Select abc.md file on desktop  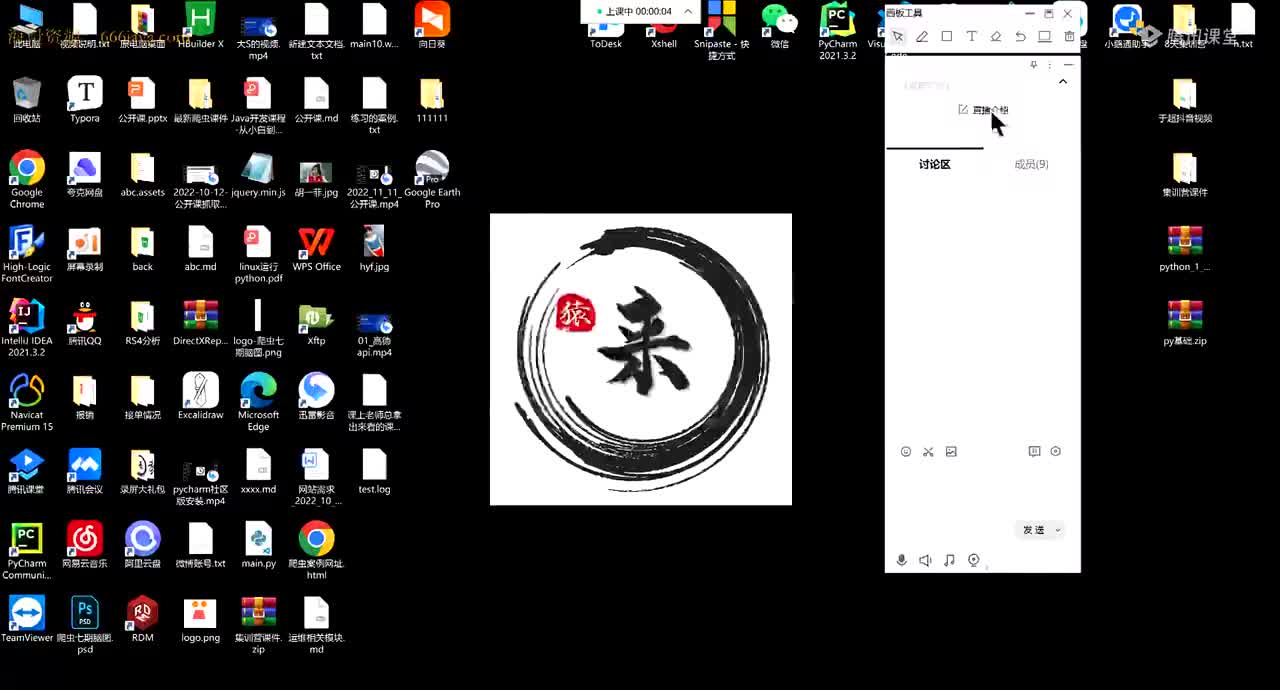(x=201, y=248)
